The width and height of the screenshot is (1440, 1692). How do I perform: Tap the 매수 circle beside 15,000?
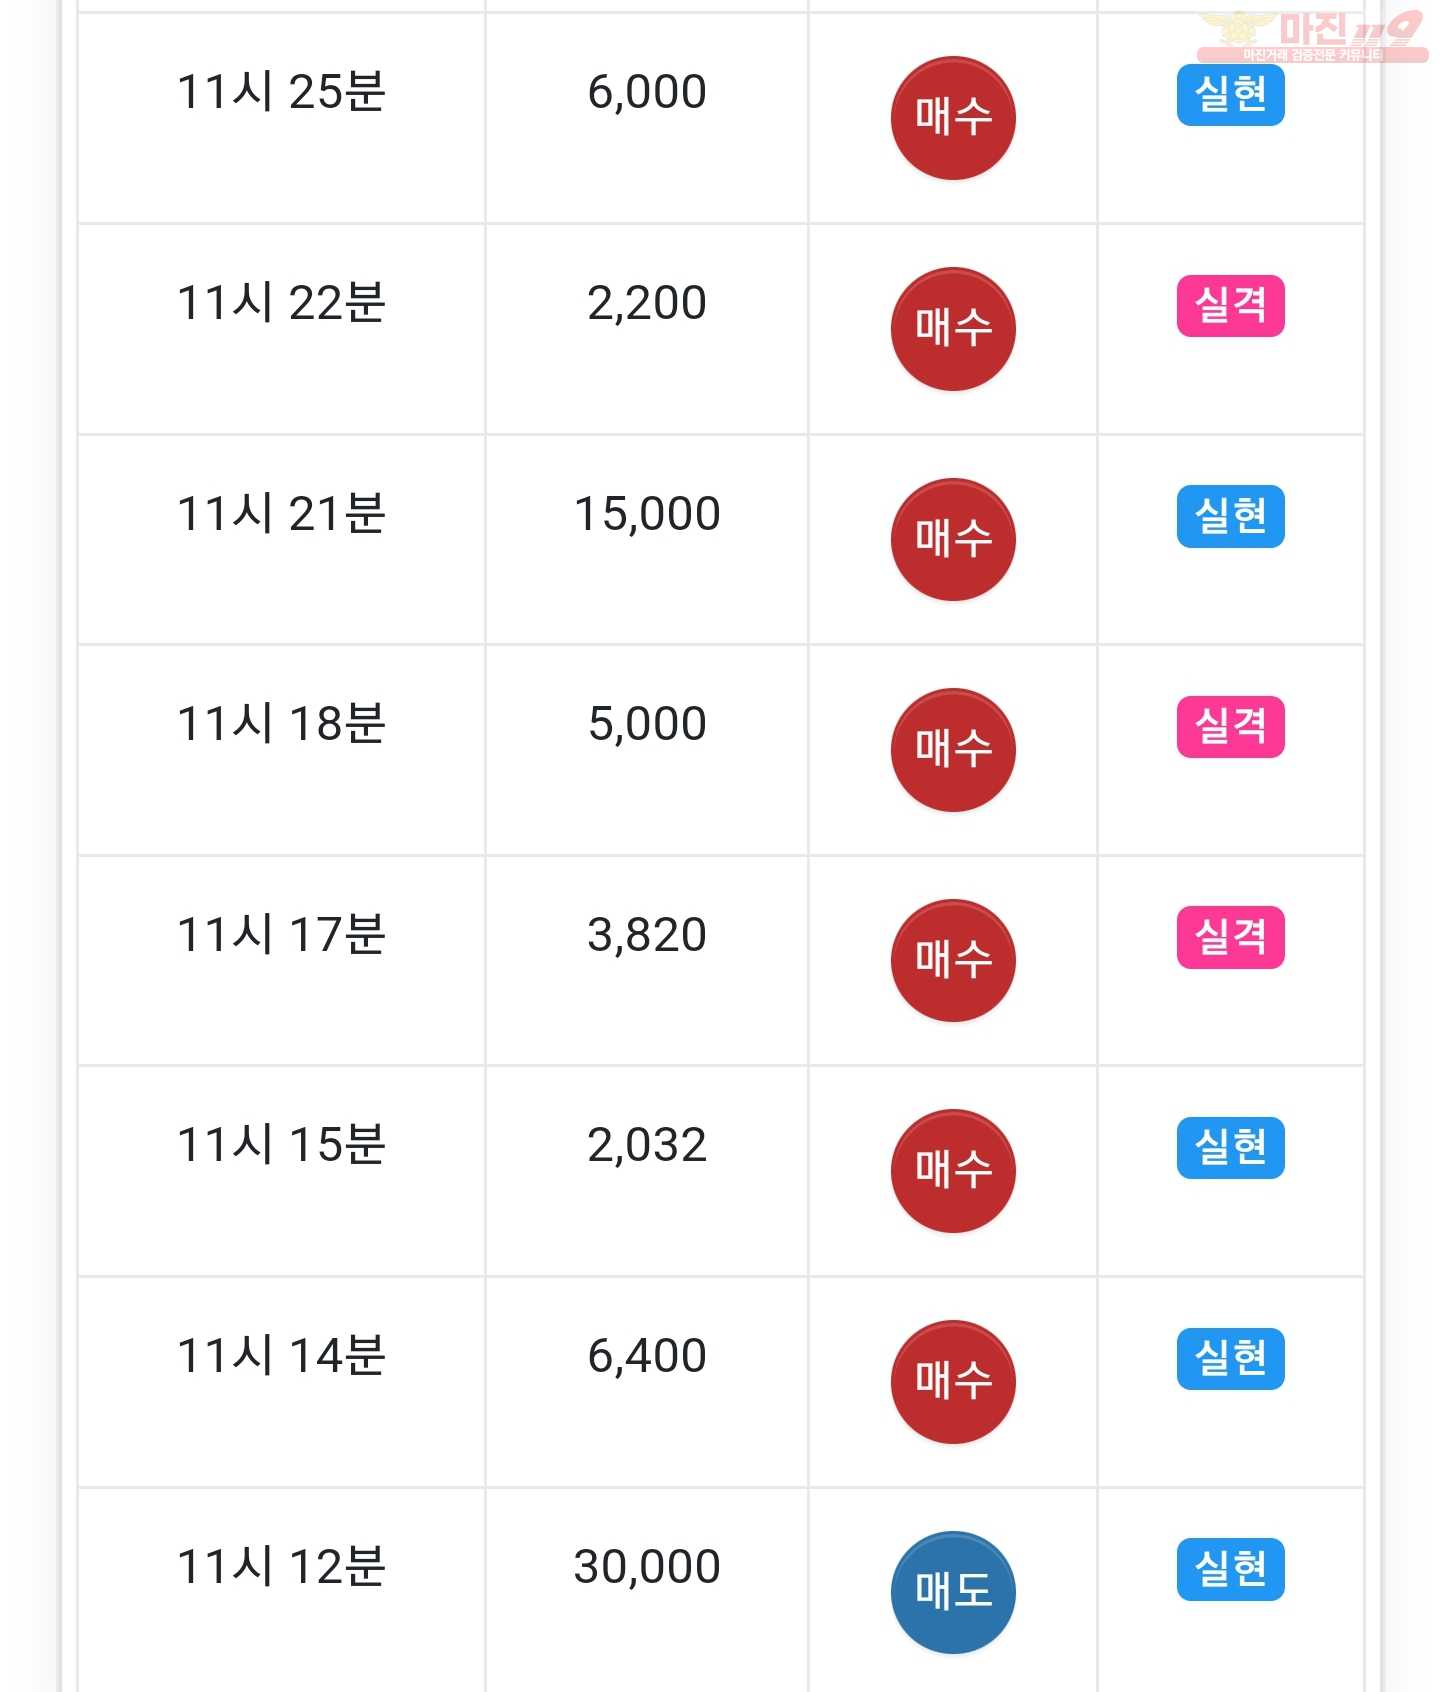952,540
